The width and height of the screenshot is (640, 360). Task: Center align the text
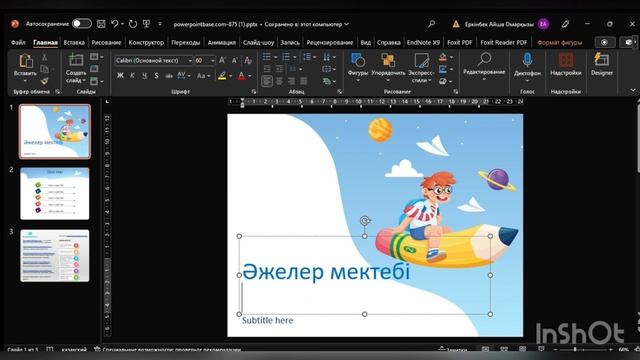[x=280, y=81]
